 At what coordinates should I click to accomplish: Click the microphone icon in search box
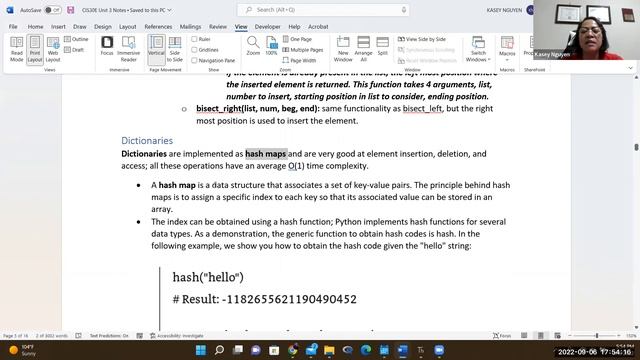404,10
